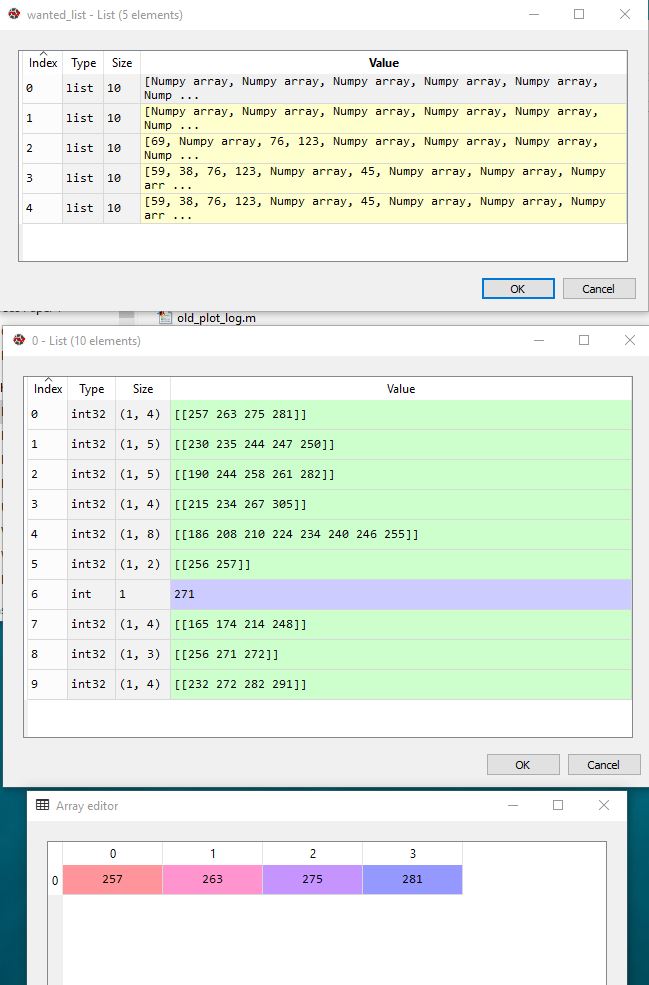Select the blue cell containing 281
This screenshot has width=649, height=985.
pos(412,879)
